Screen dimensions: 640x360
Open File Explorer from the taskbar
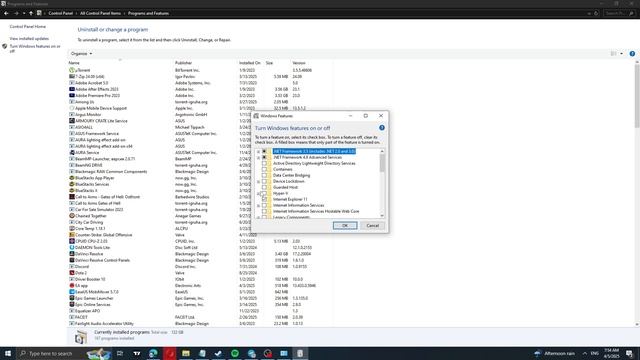186,353
